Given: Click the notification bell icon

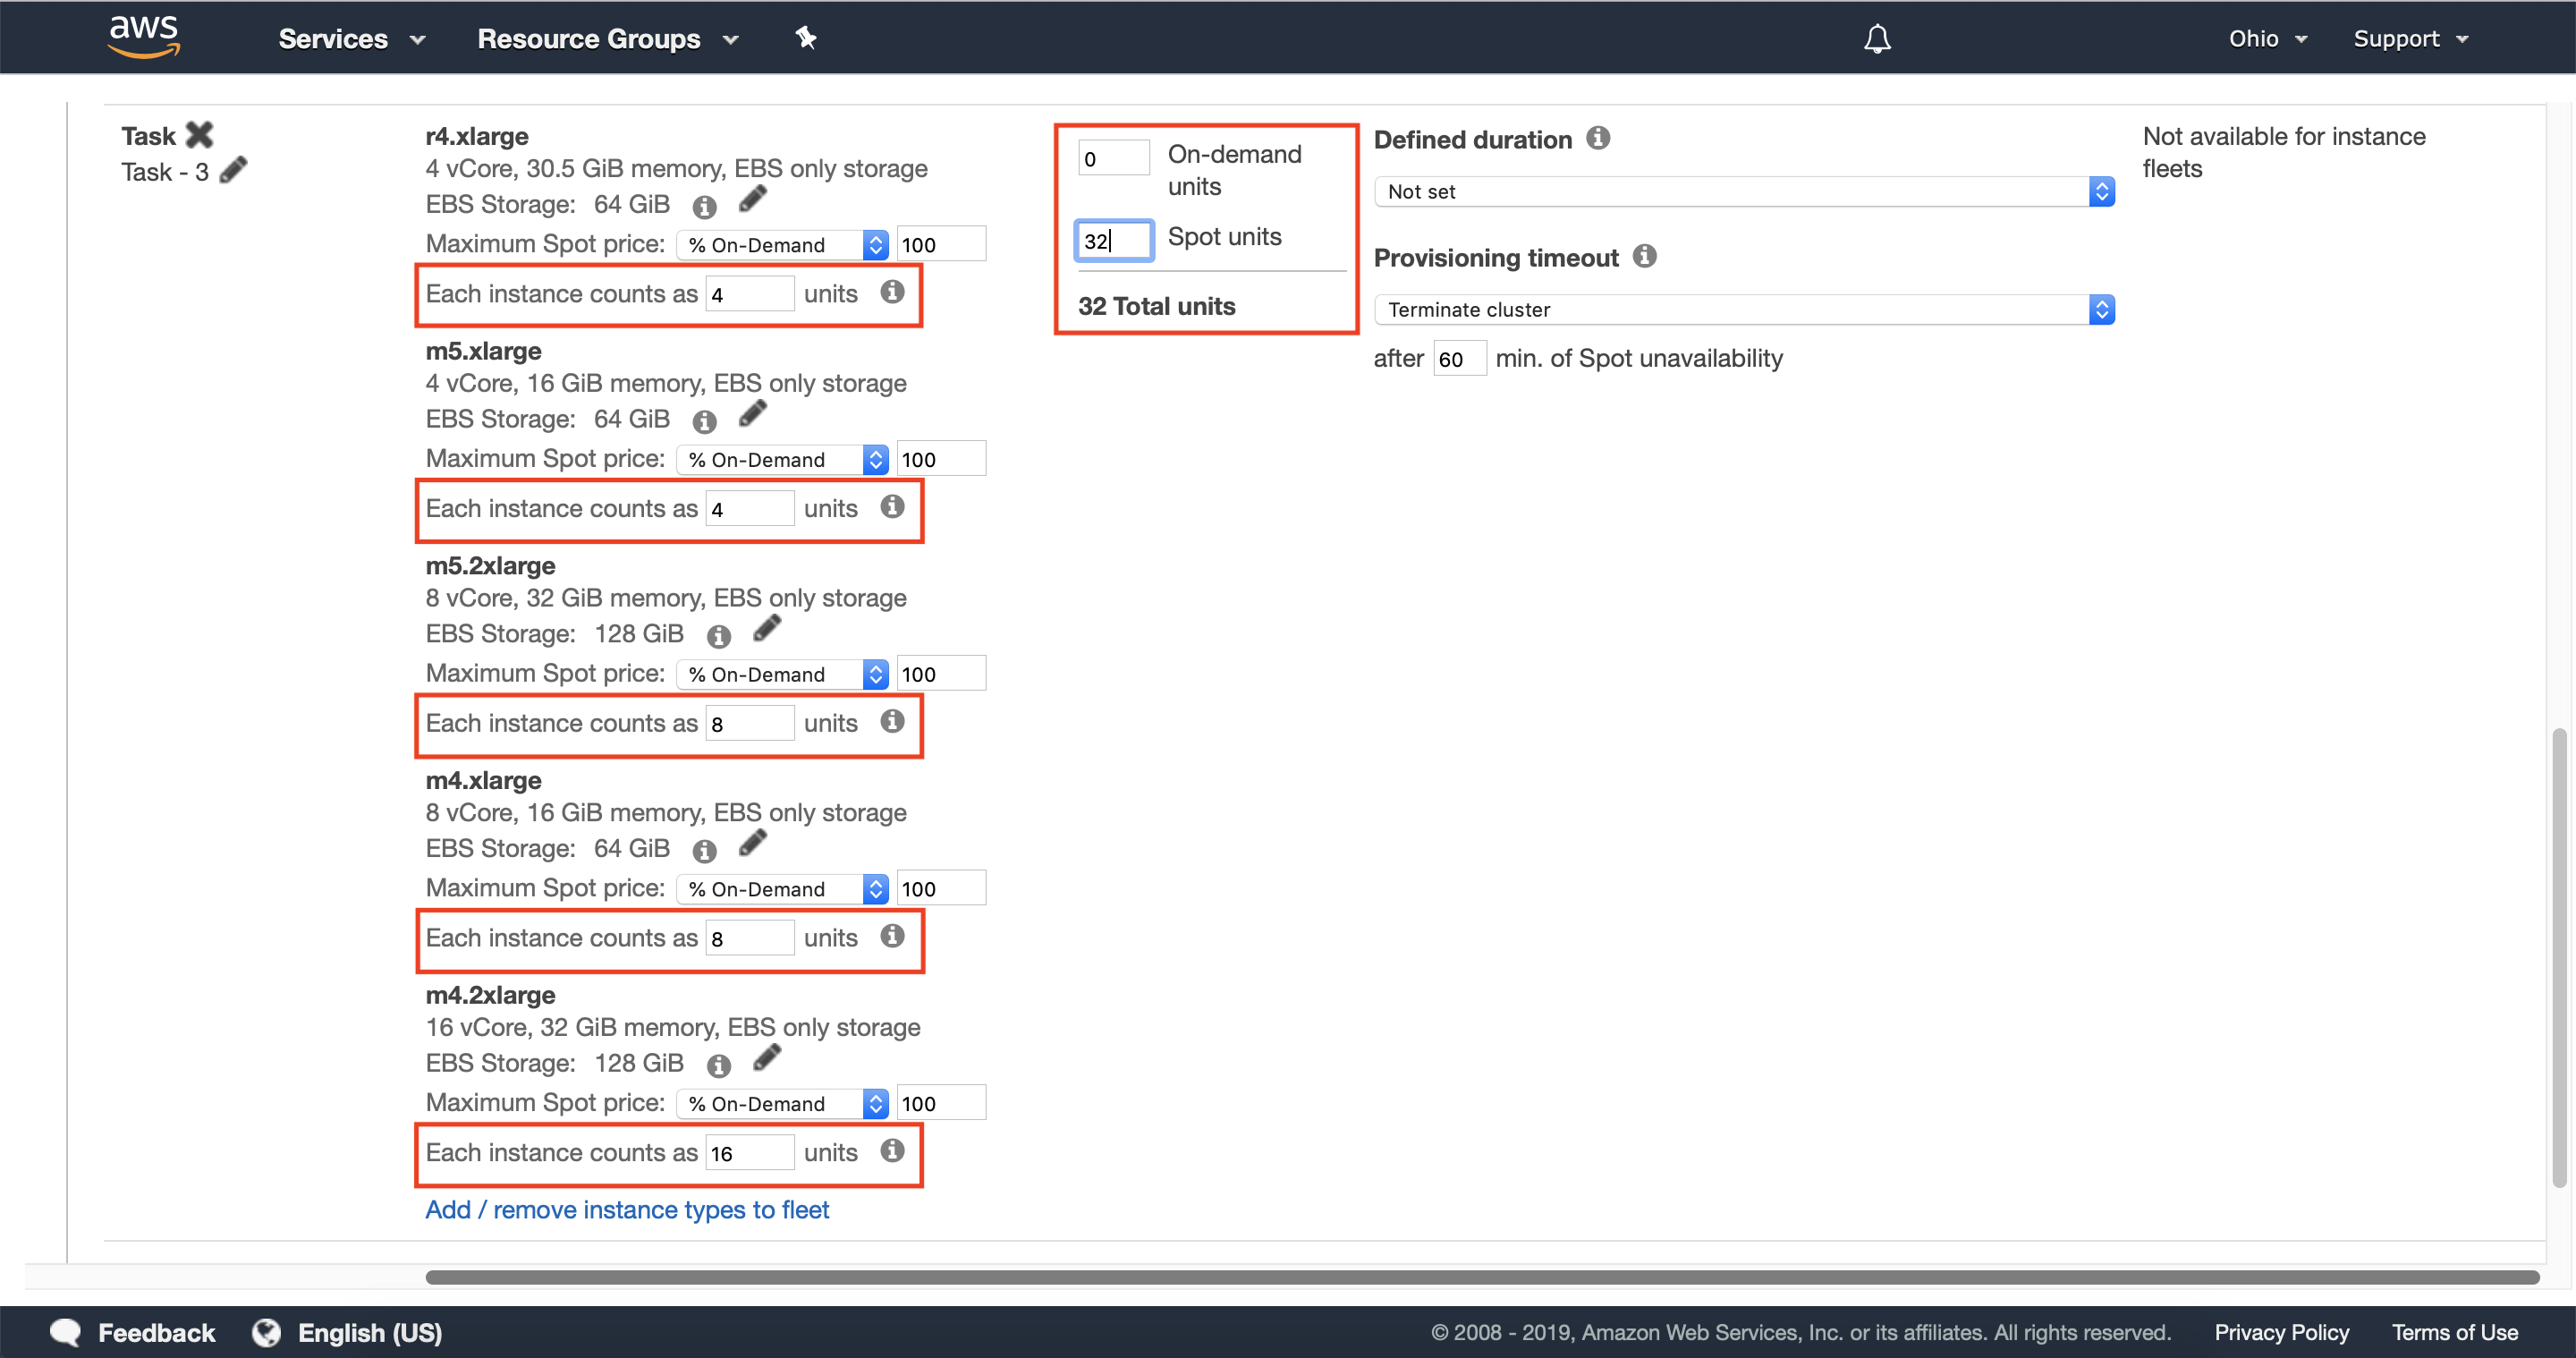Looking at the screenshot, I should point(1876,38).
